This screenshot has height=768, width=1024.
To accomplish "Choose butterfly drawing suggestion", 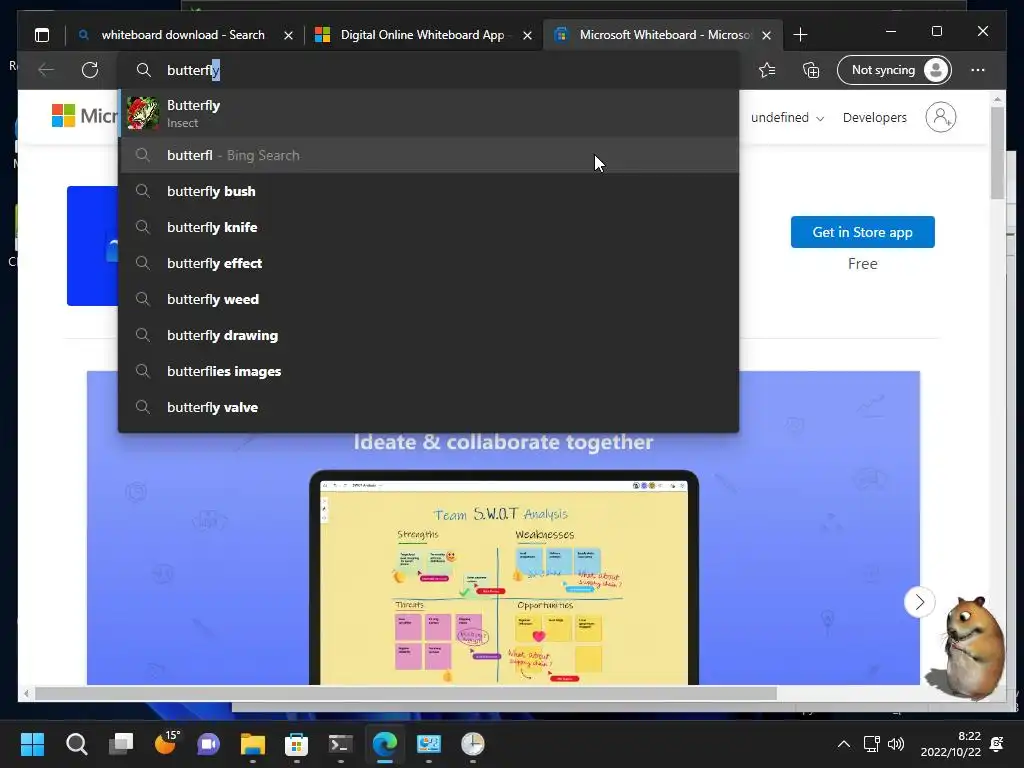I will pyautogui.click(x=428, y=335).
